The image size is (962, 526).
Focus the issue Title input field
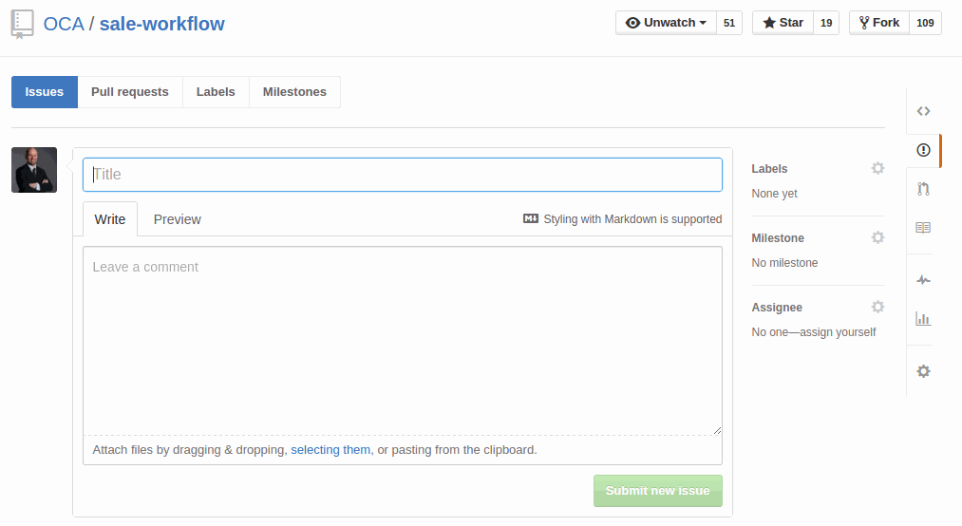click(x=402, y=174)
